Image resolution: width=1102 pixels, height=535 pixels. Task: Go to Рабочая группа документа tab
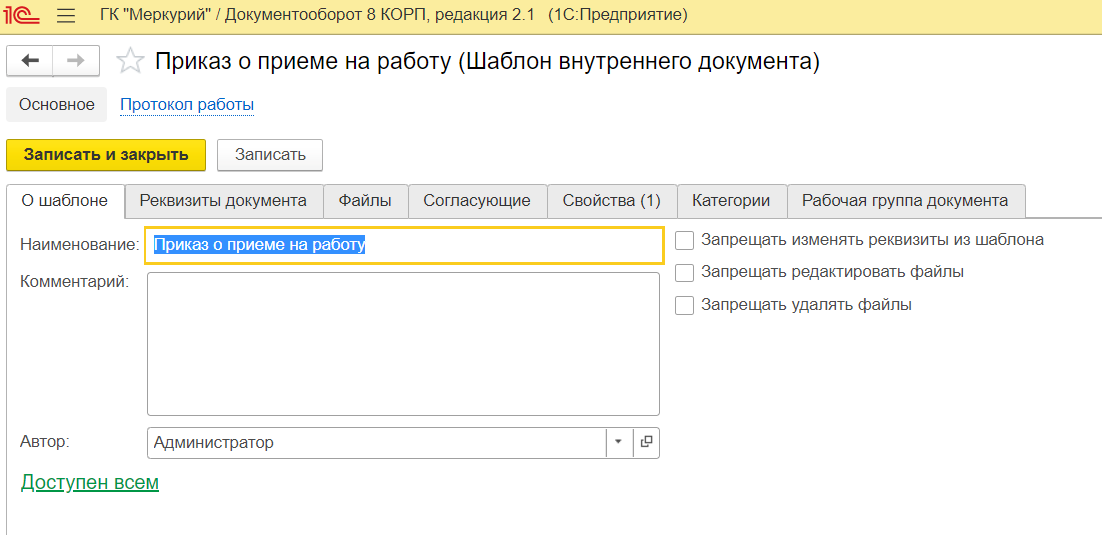coord(905,201)
